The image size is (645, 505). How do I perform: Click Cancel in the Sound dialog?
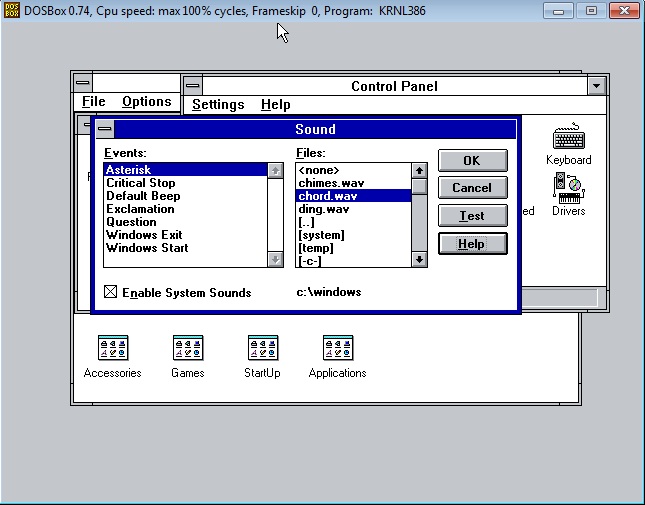tap(473, 188)
